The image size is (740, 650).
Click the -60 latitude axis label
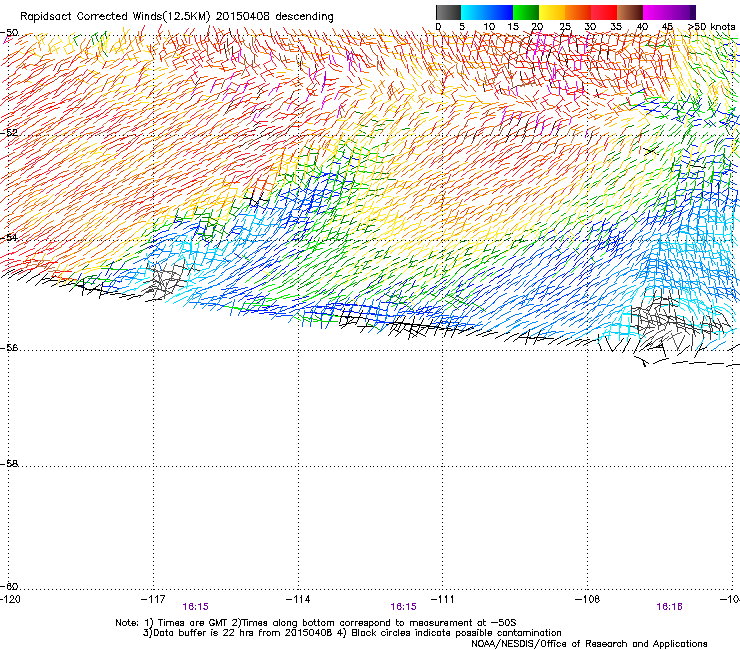tap(9, 586)
